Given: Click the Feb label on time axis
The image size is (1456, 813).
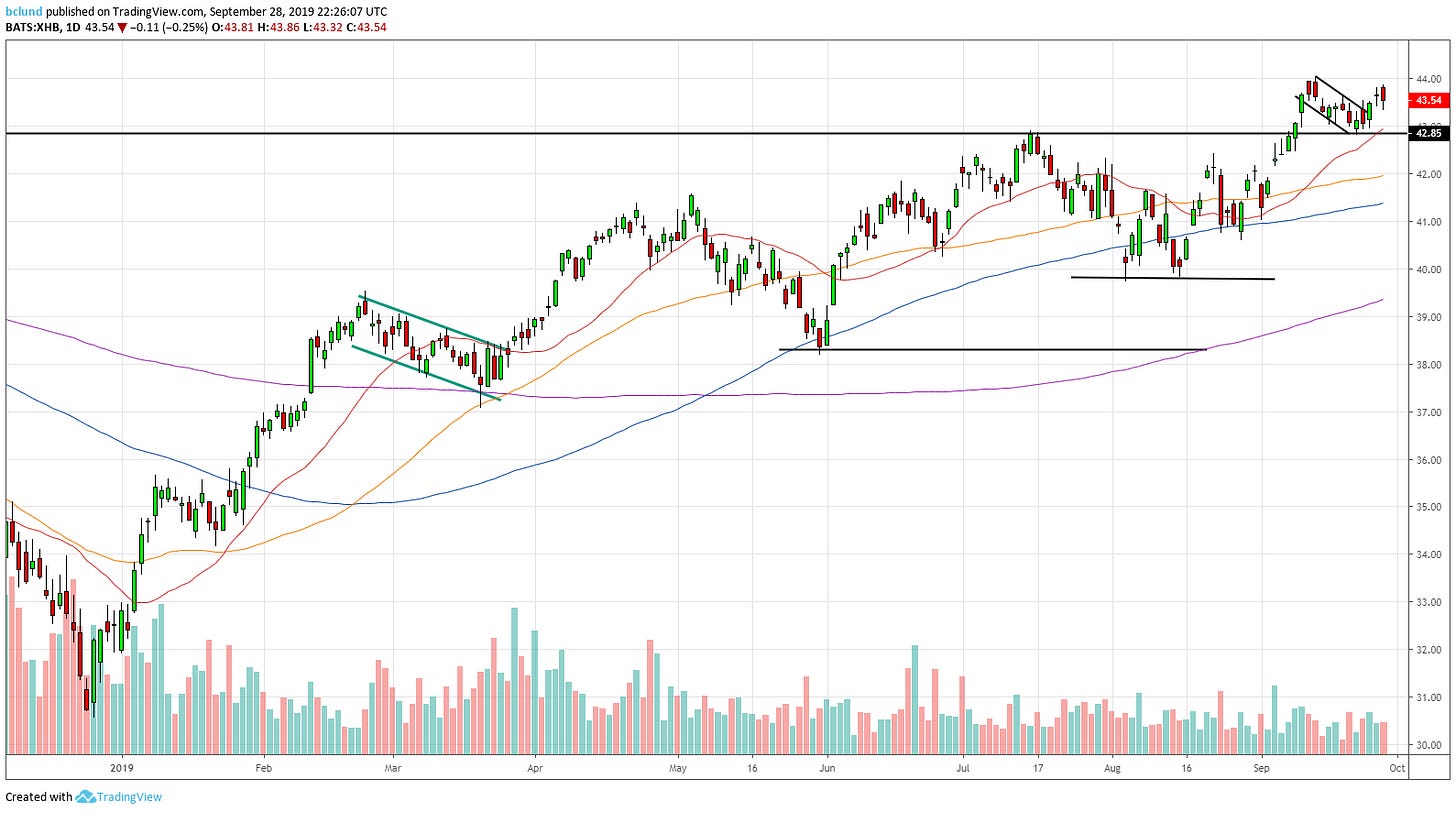Looking at the screenshot, I should point(263,769).
